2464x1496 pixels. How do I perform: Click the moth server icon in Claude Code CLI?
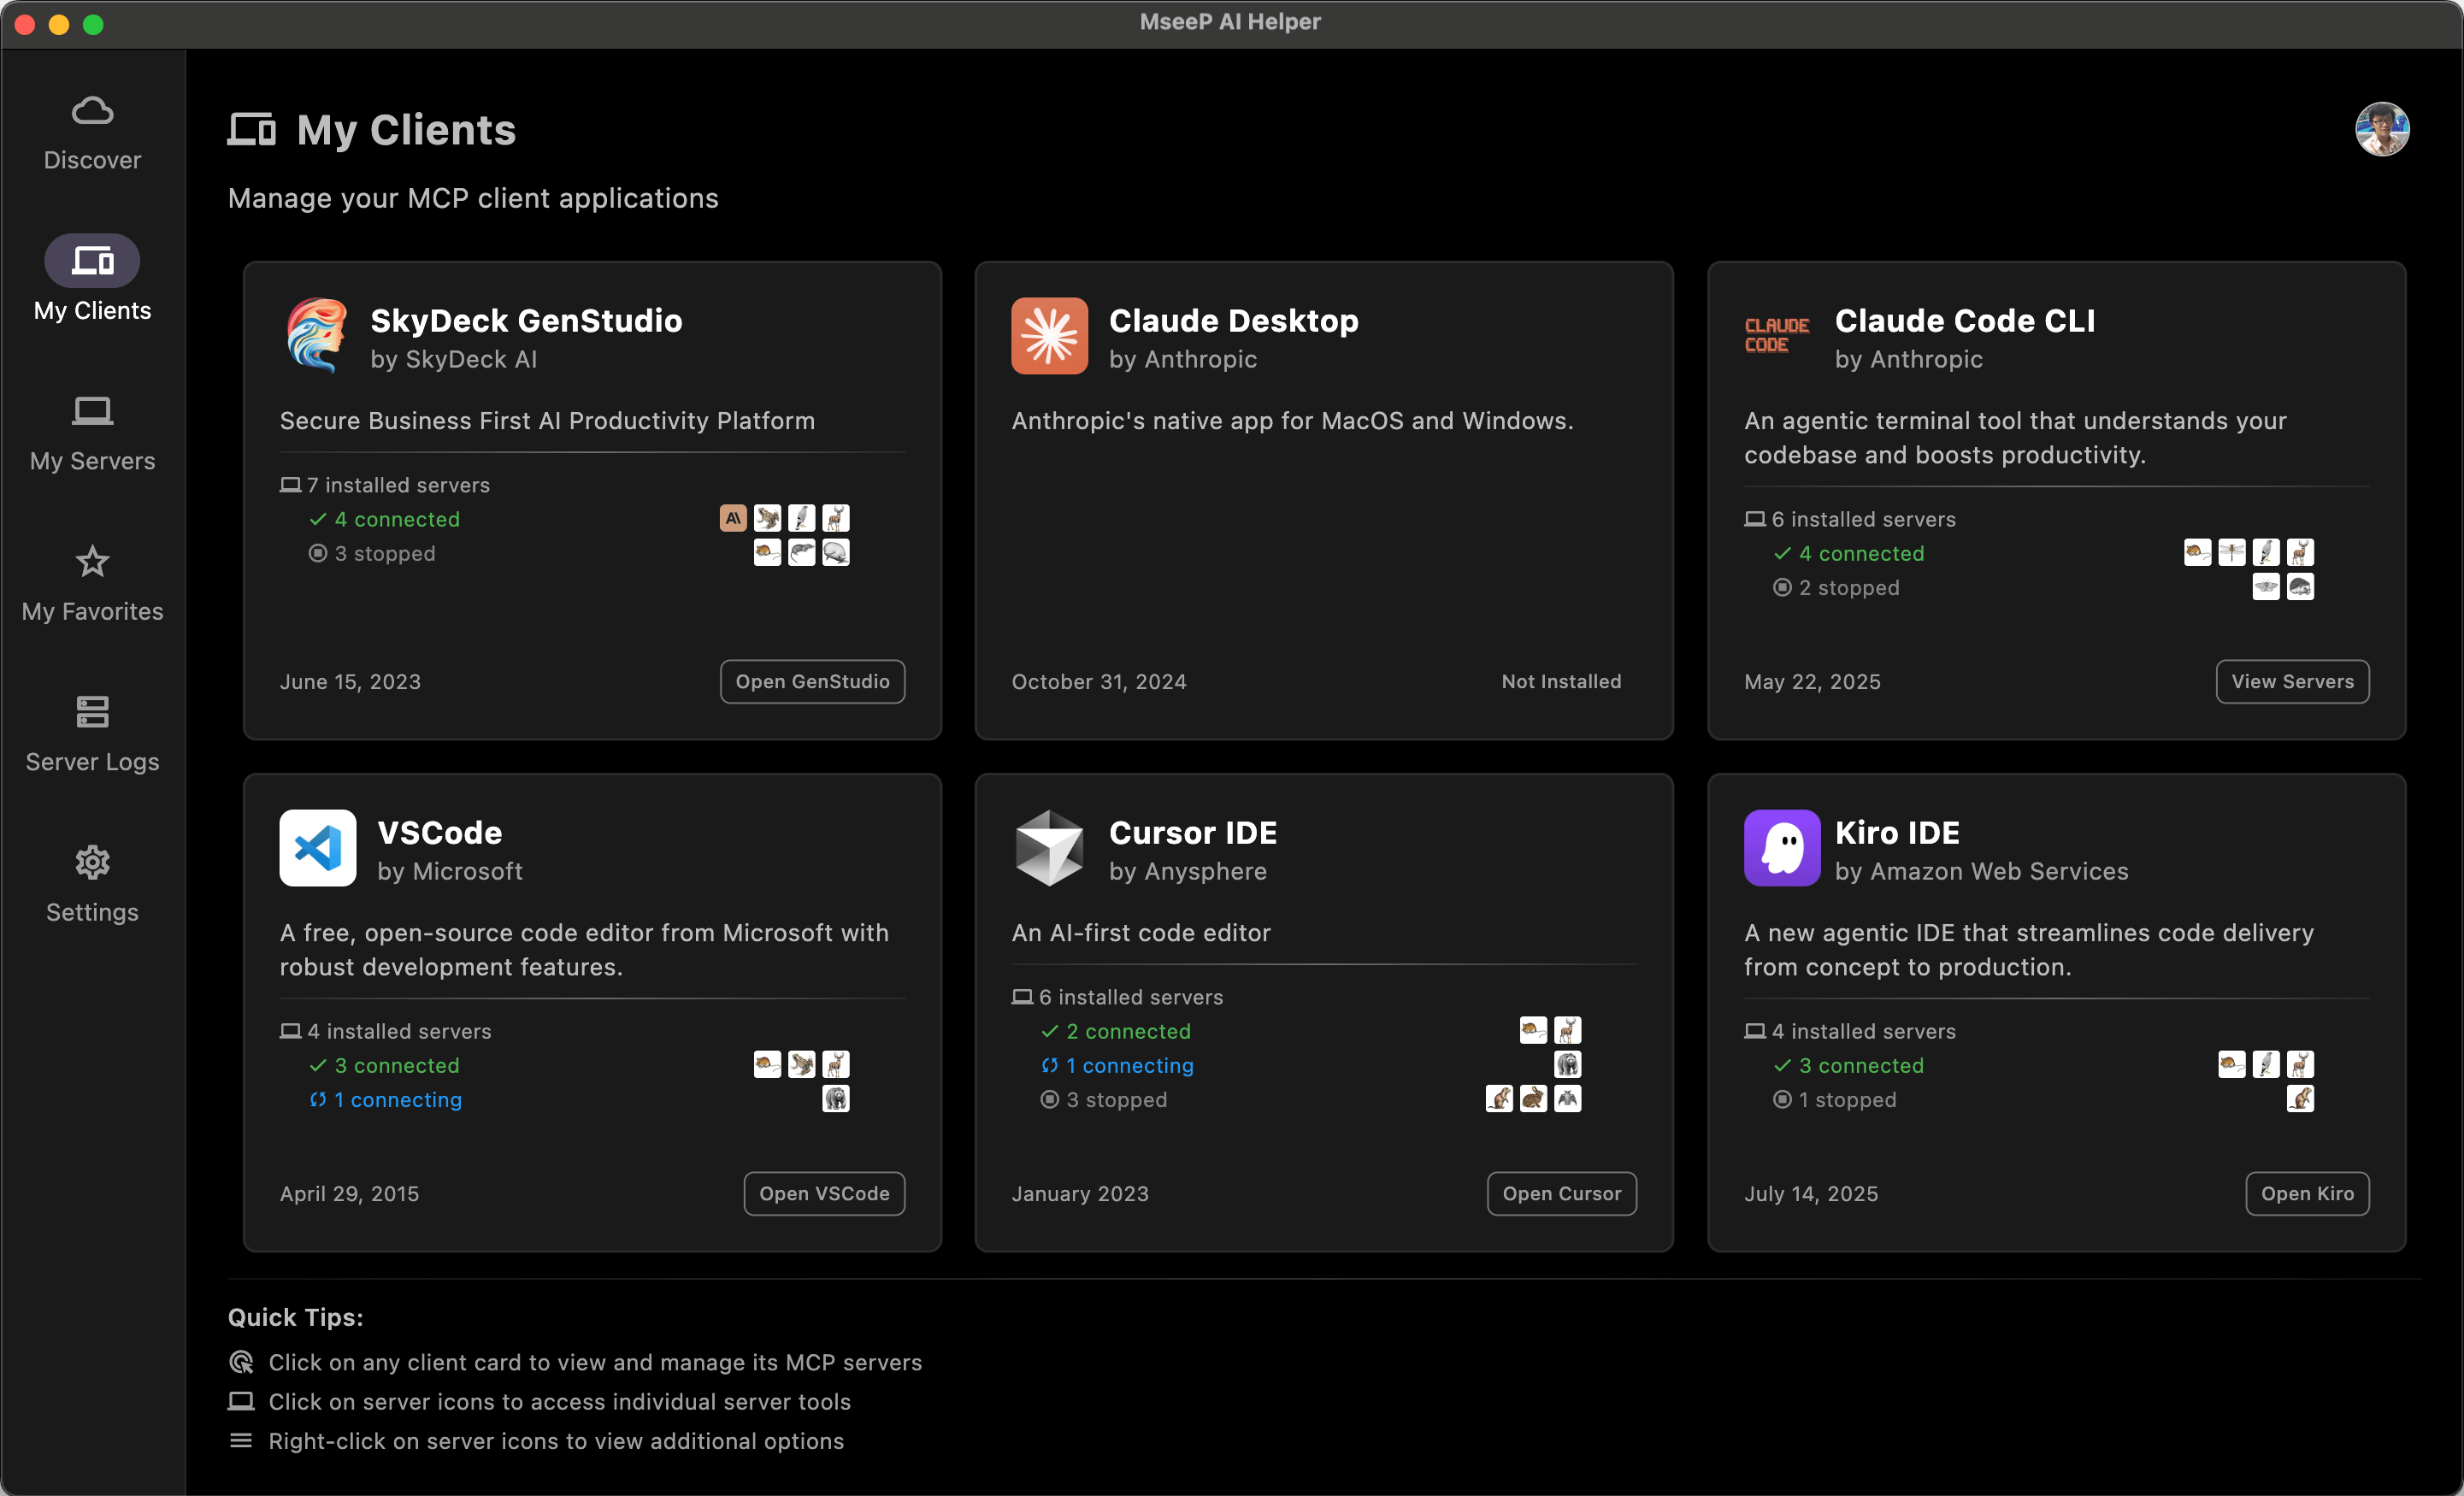(2265, 586)
